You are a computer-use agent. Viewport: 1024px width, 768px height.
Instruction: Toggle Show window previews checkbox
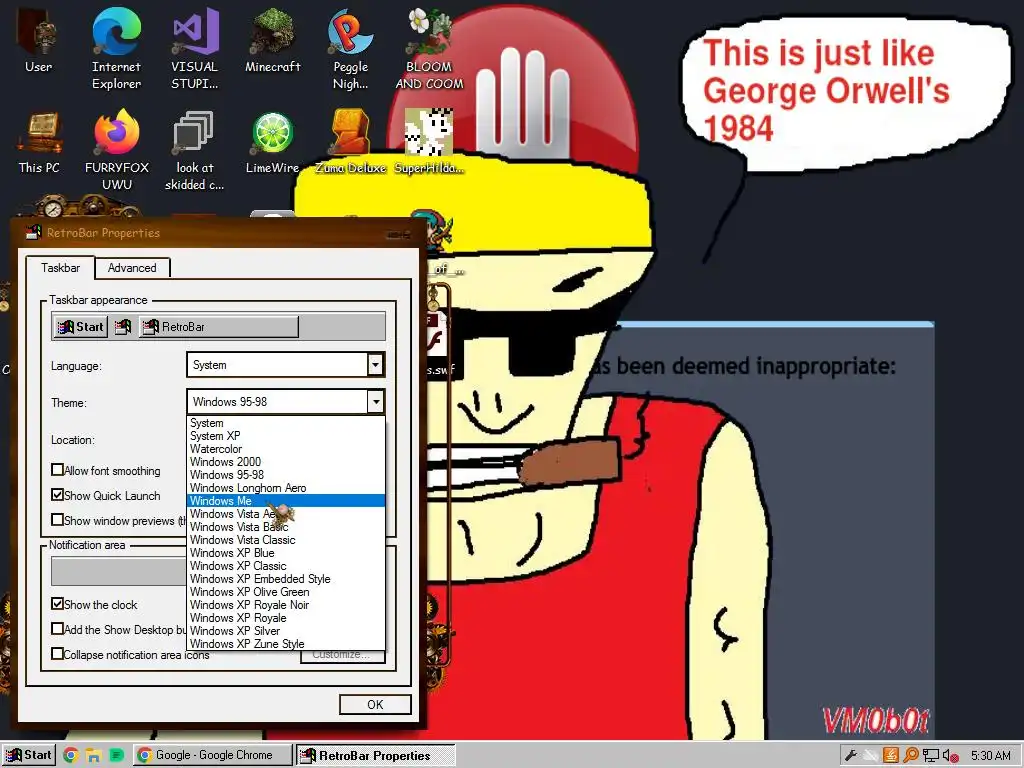click(x=57, y=520)
